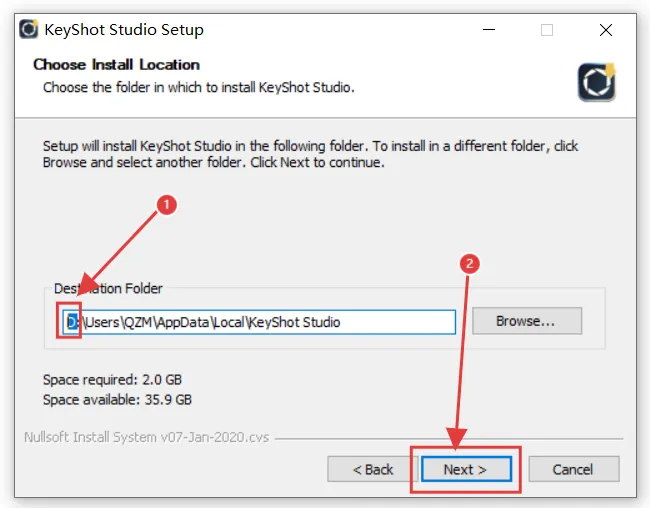Click the 'Space available: 35.9 GB' text
650x508 pixels.
tap(117, 400)
